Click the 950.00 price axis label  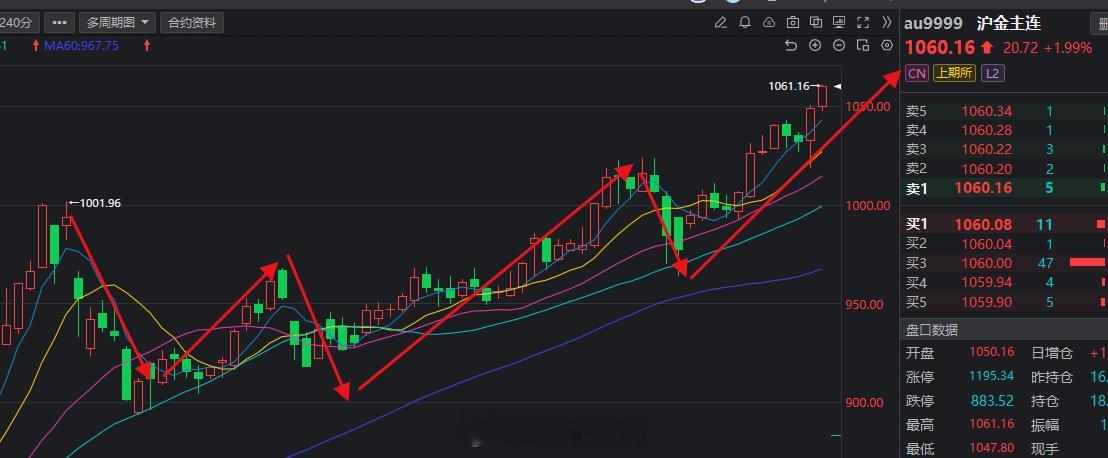[865, 305]
